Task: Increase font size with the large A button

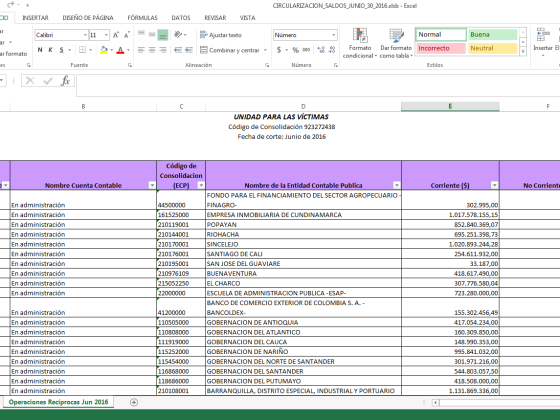Action: point(116,35)
